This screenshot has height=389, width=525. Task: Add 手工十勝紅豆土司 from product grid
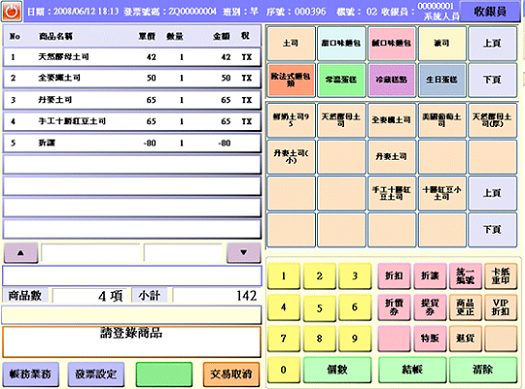tap(391, 193)
